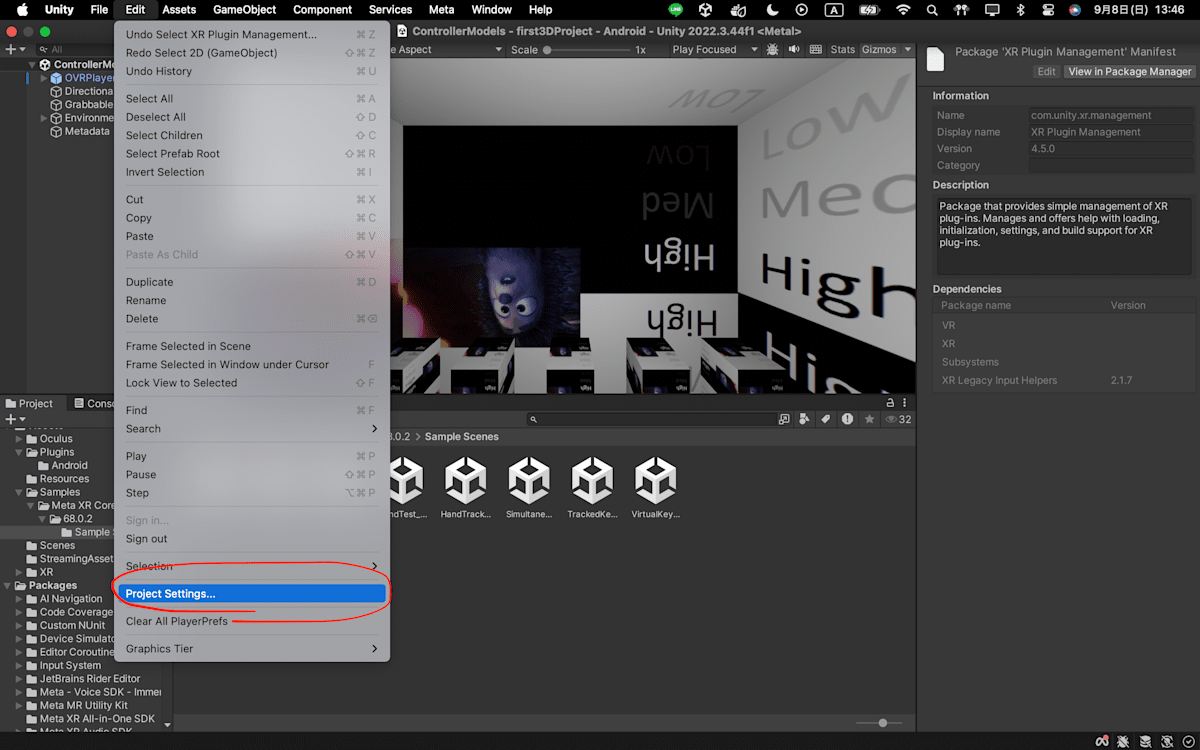Viewport: 1200px width, 750px height.
Task: Choose Clear All PlayerPrefs menu entry
Action: tap(251, 621)
